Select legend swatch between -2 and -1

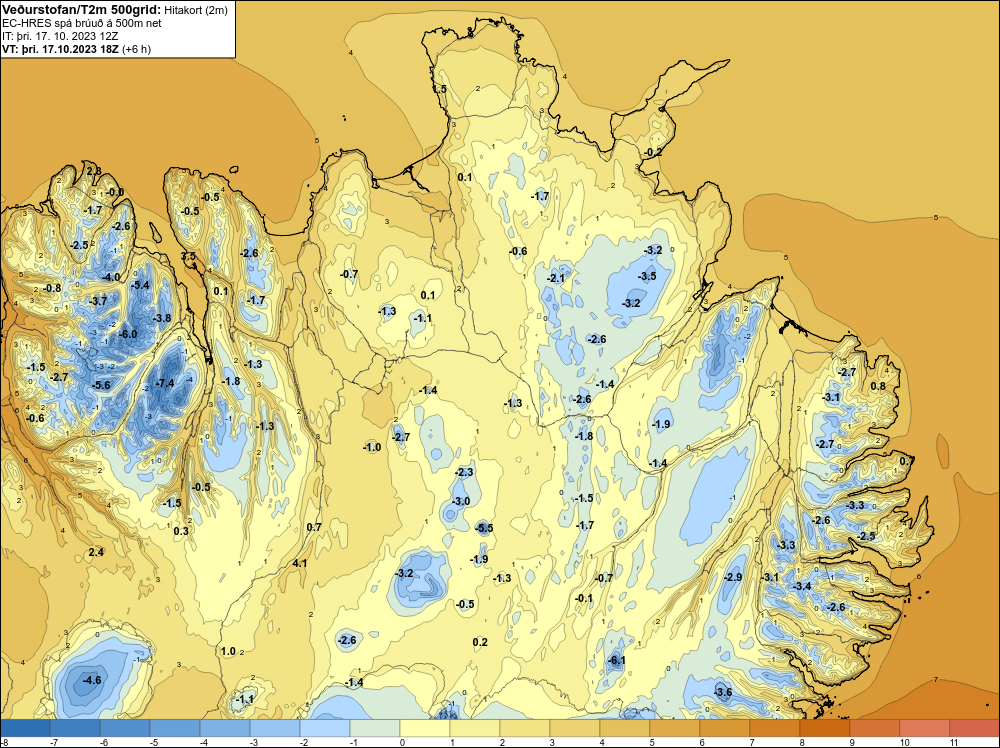[325, 728]
